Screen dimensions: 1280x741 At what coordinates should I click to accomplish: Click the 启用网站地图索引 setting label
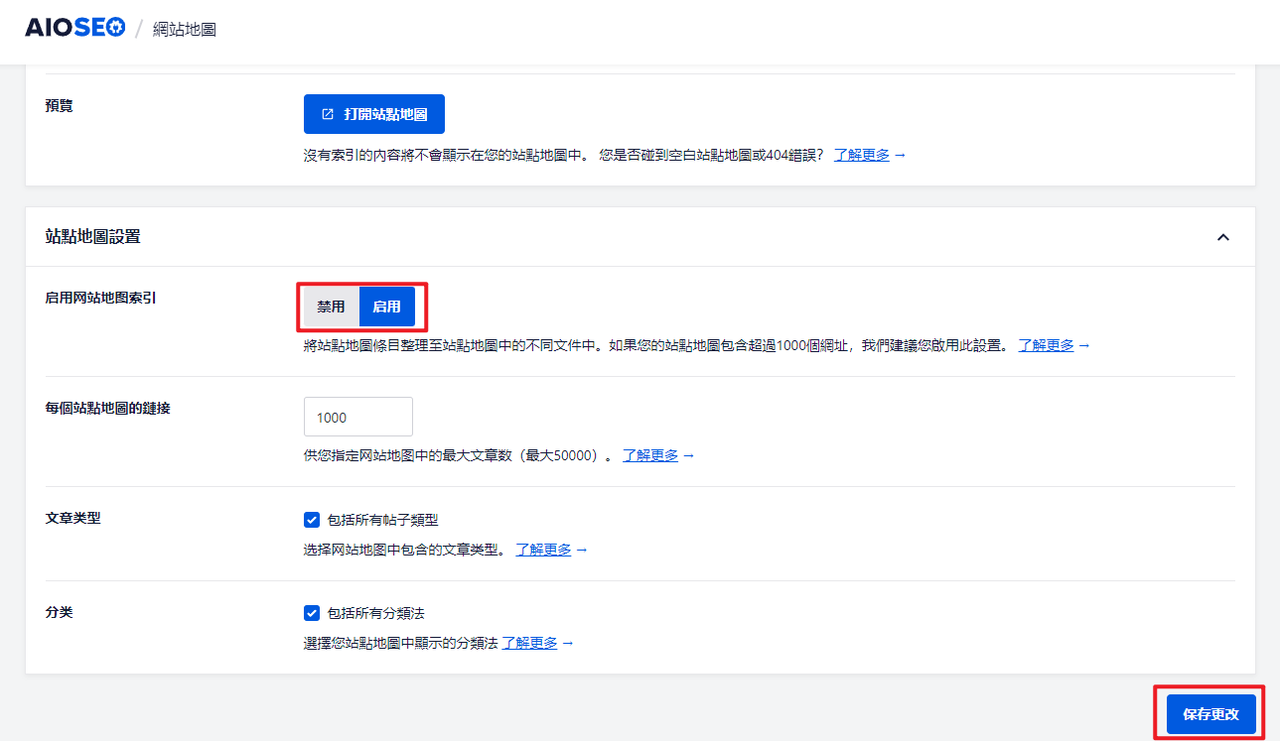tap(101, 298)
